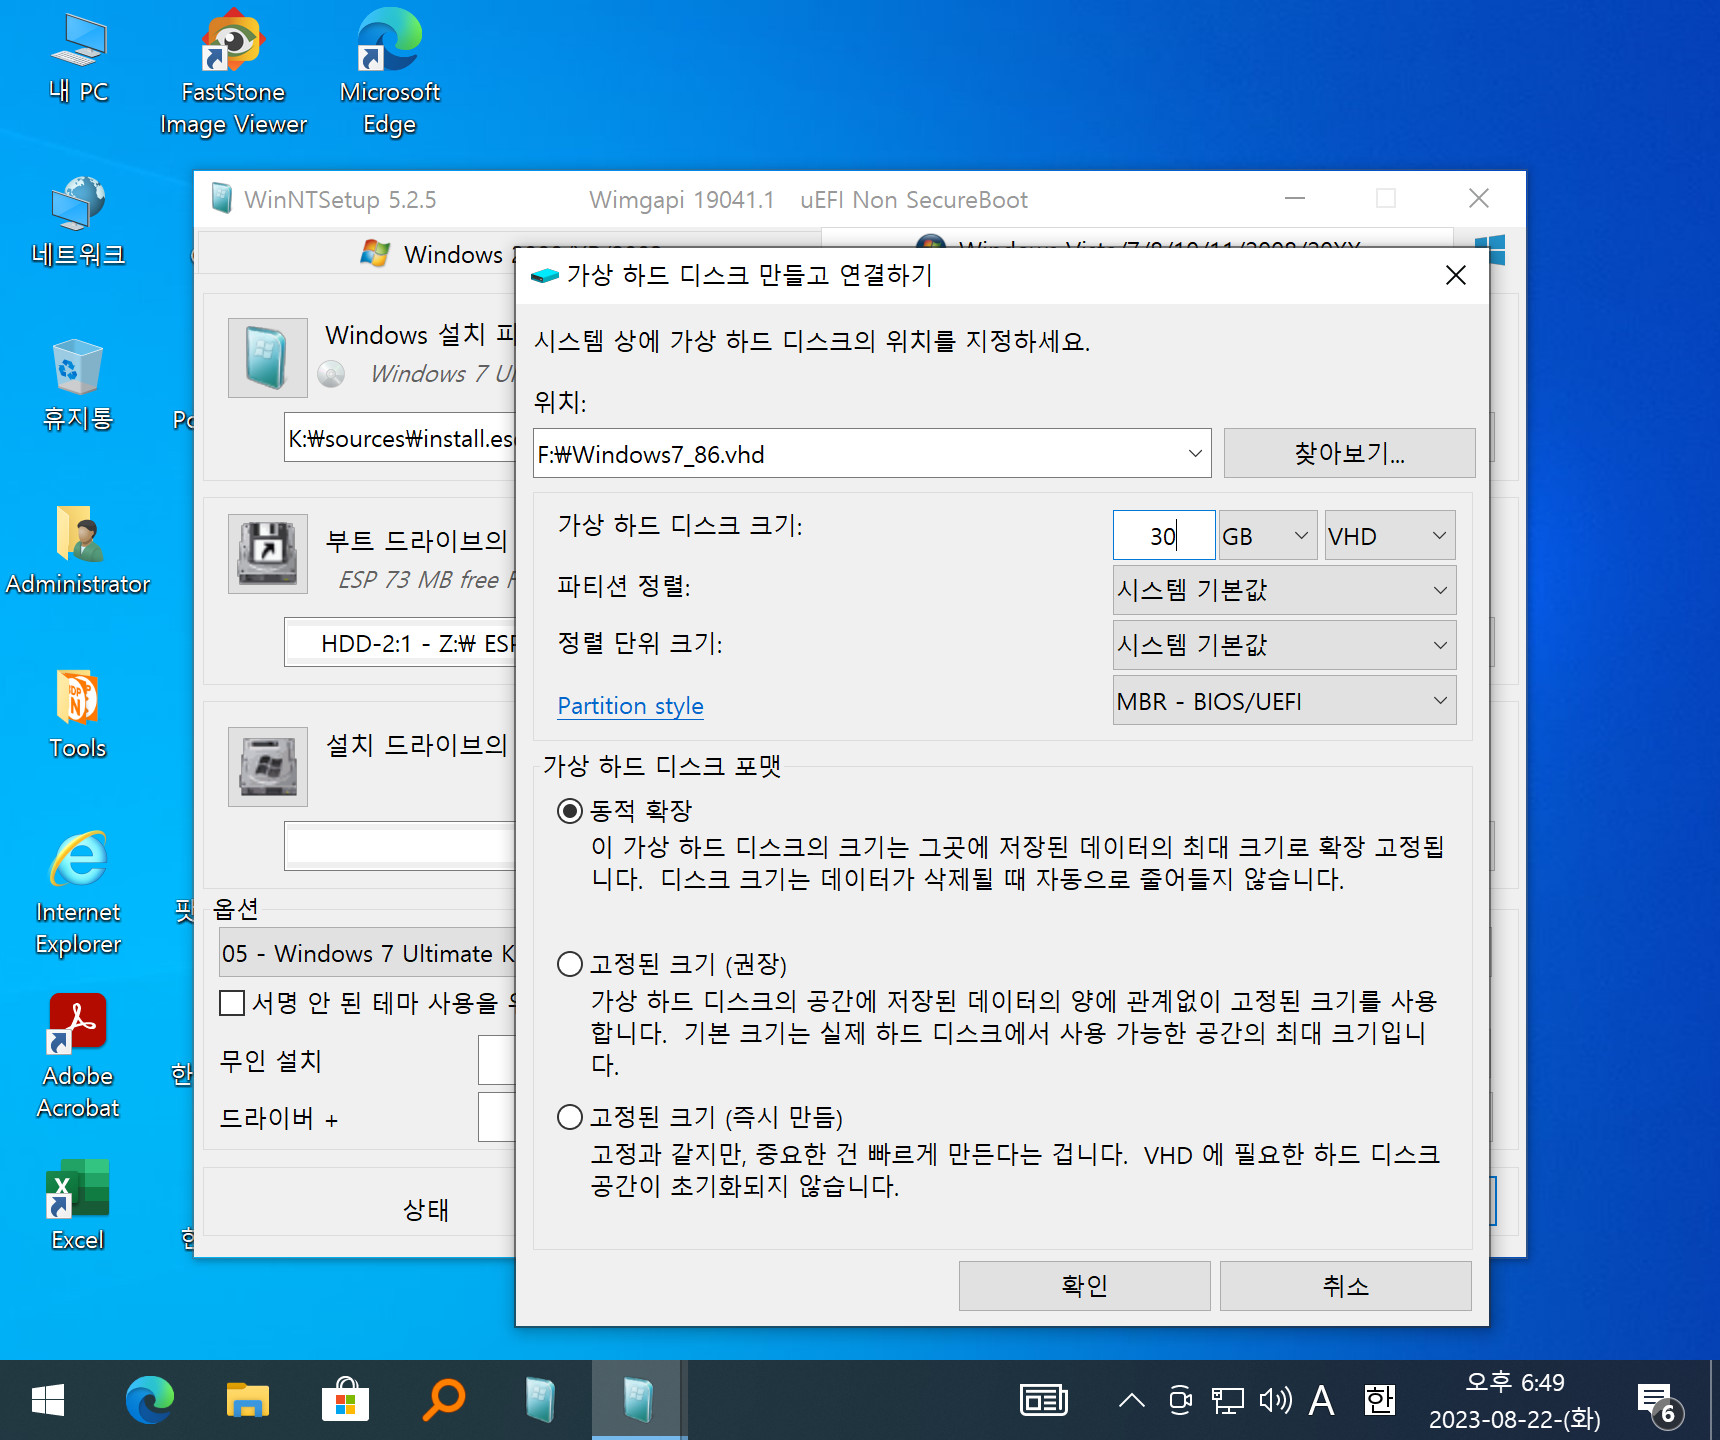Open the notification center icon
This screenshot has width=1720, height=1440.
1660,1402
